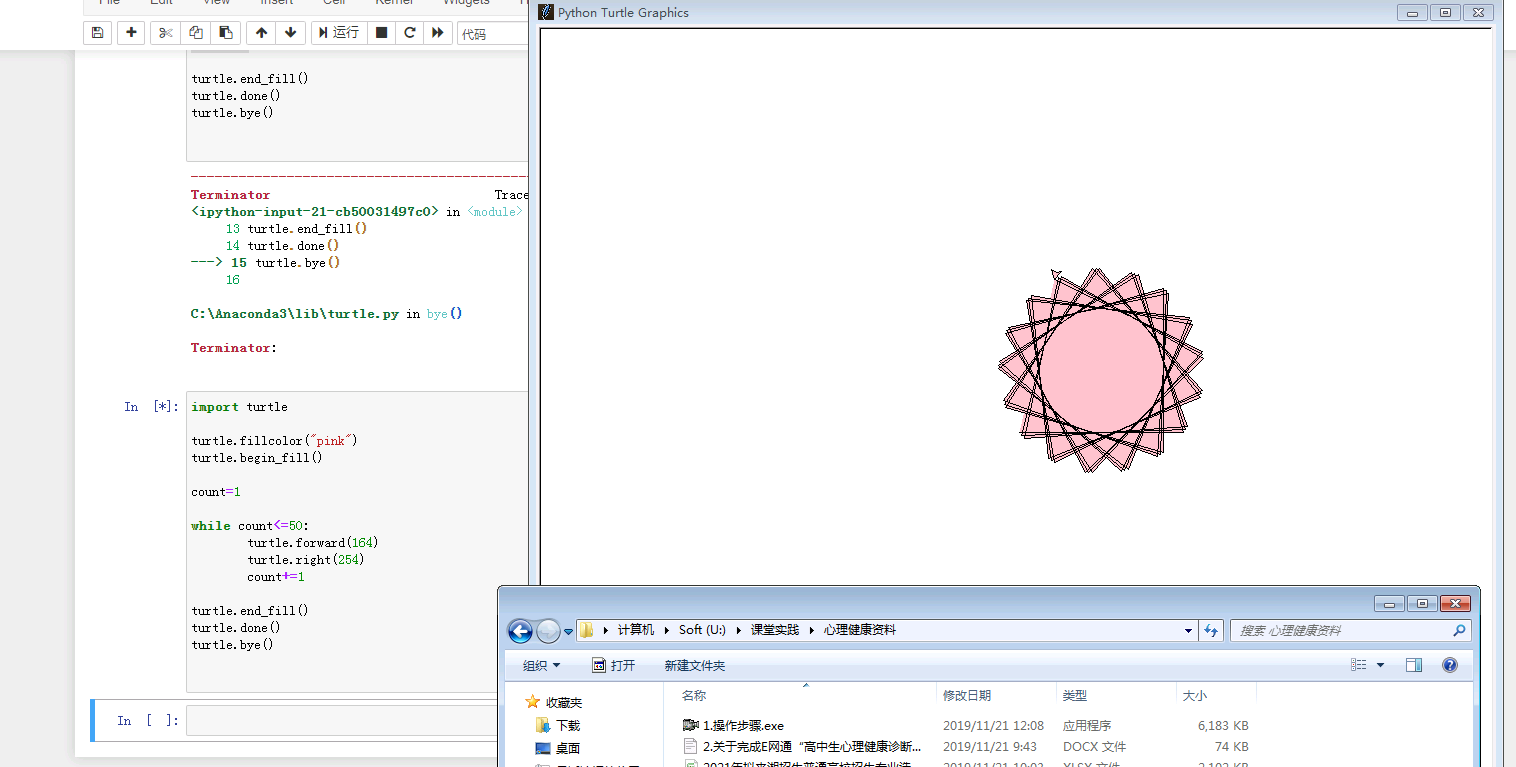Paste cells using the clipboard icon
Screen dimensions: 1516x767
pyautogui.click(x=225, y=33)
